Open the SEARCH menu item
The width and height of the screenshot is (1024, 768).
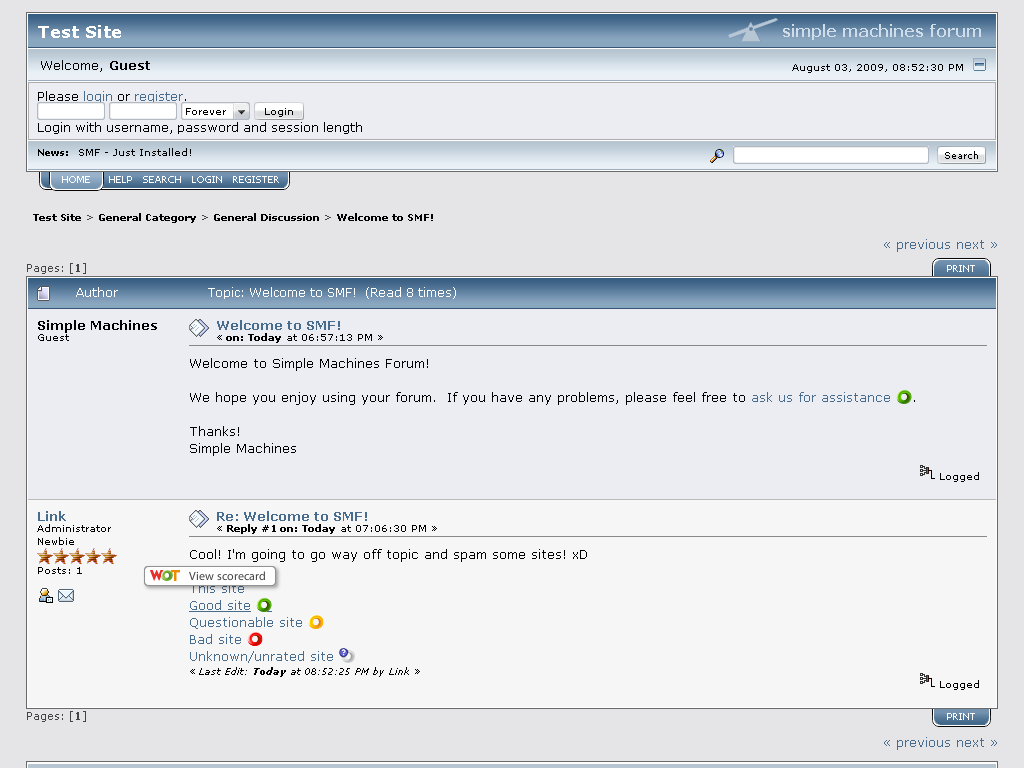tap(162, 180)
